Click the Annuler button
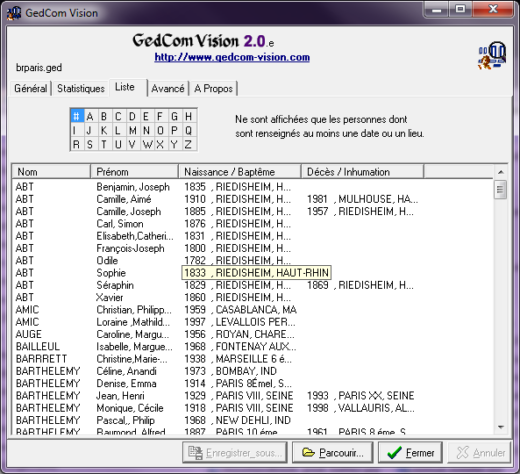The image size is (520, 474). pyautogui.click(x=479, y=453)
